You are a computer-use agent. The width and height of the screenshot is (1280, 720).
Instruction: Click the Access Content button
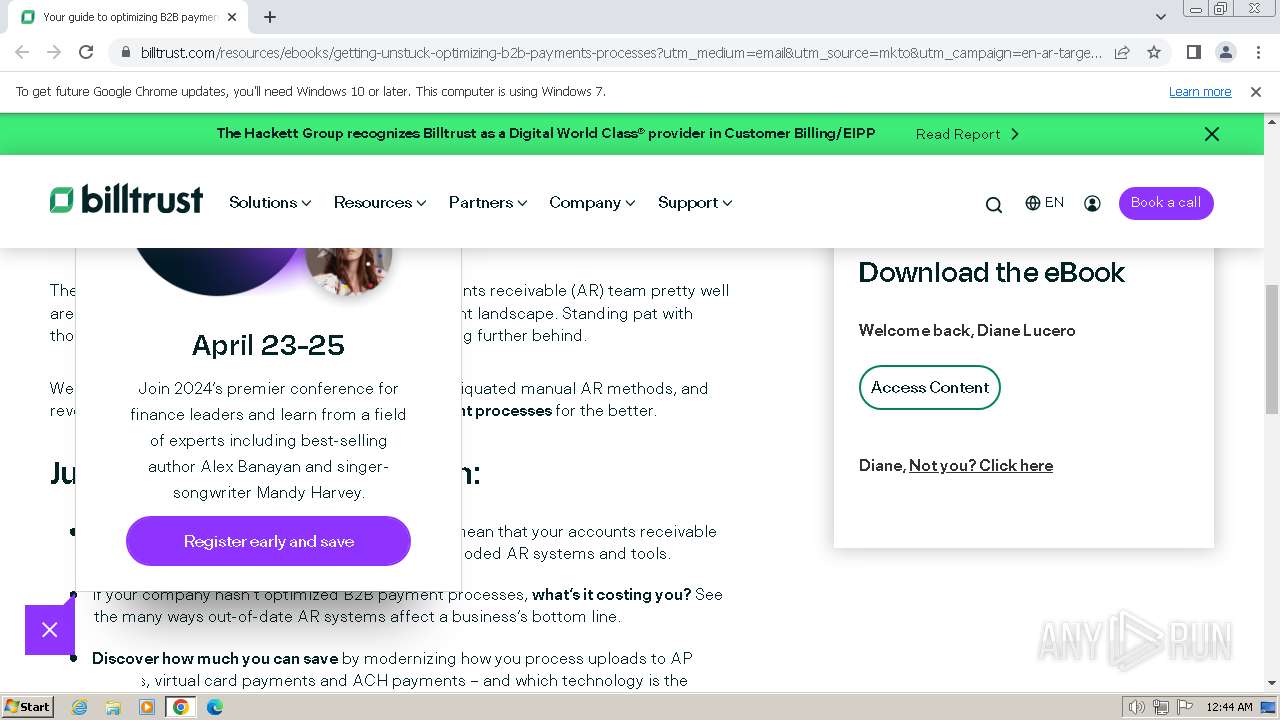coord(930,388)
